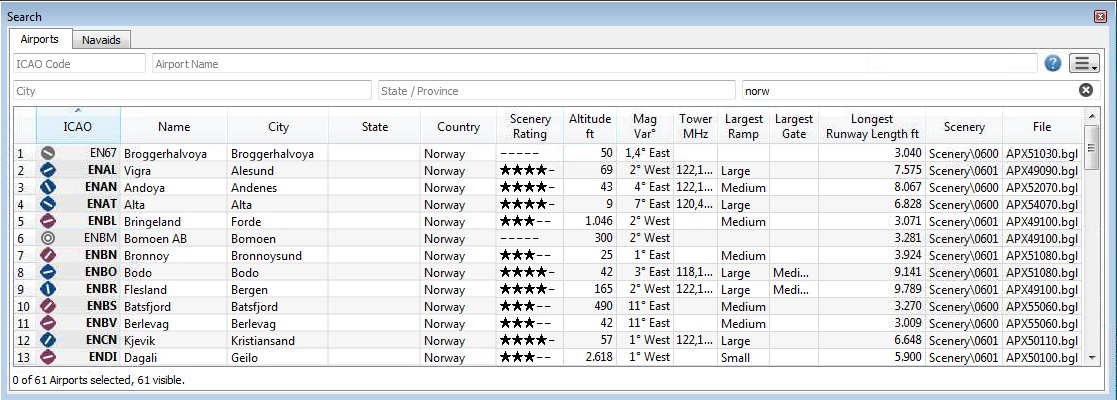This screenshot has width=1117, height=400.
Task: Sort by the State column header
Action: pyautogui.click(x=375, y=126)
